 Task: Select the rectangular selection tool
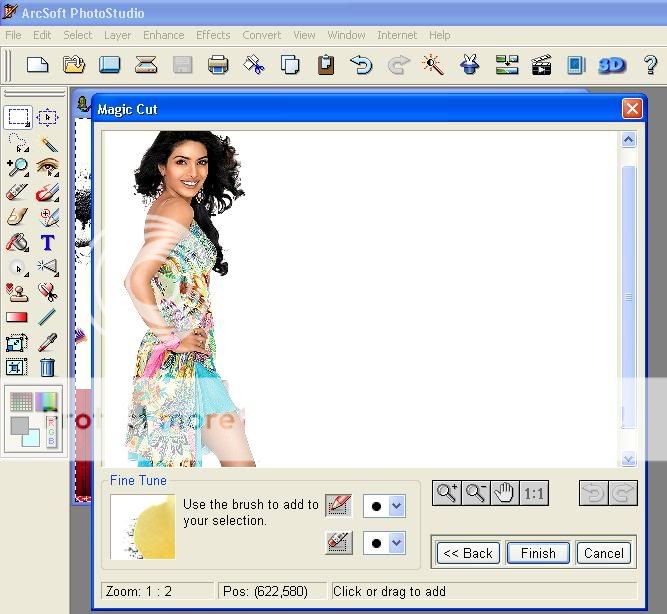pyautogui.click(x=18, y=118)
